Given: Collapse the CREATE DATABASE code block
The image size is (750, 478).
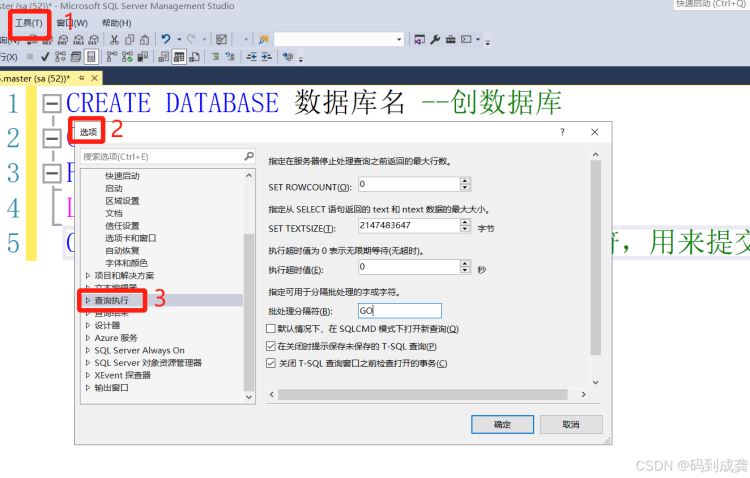Looking at the screenshot, I should click(x=52, y=103).
